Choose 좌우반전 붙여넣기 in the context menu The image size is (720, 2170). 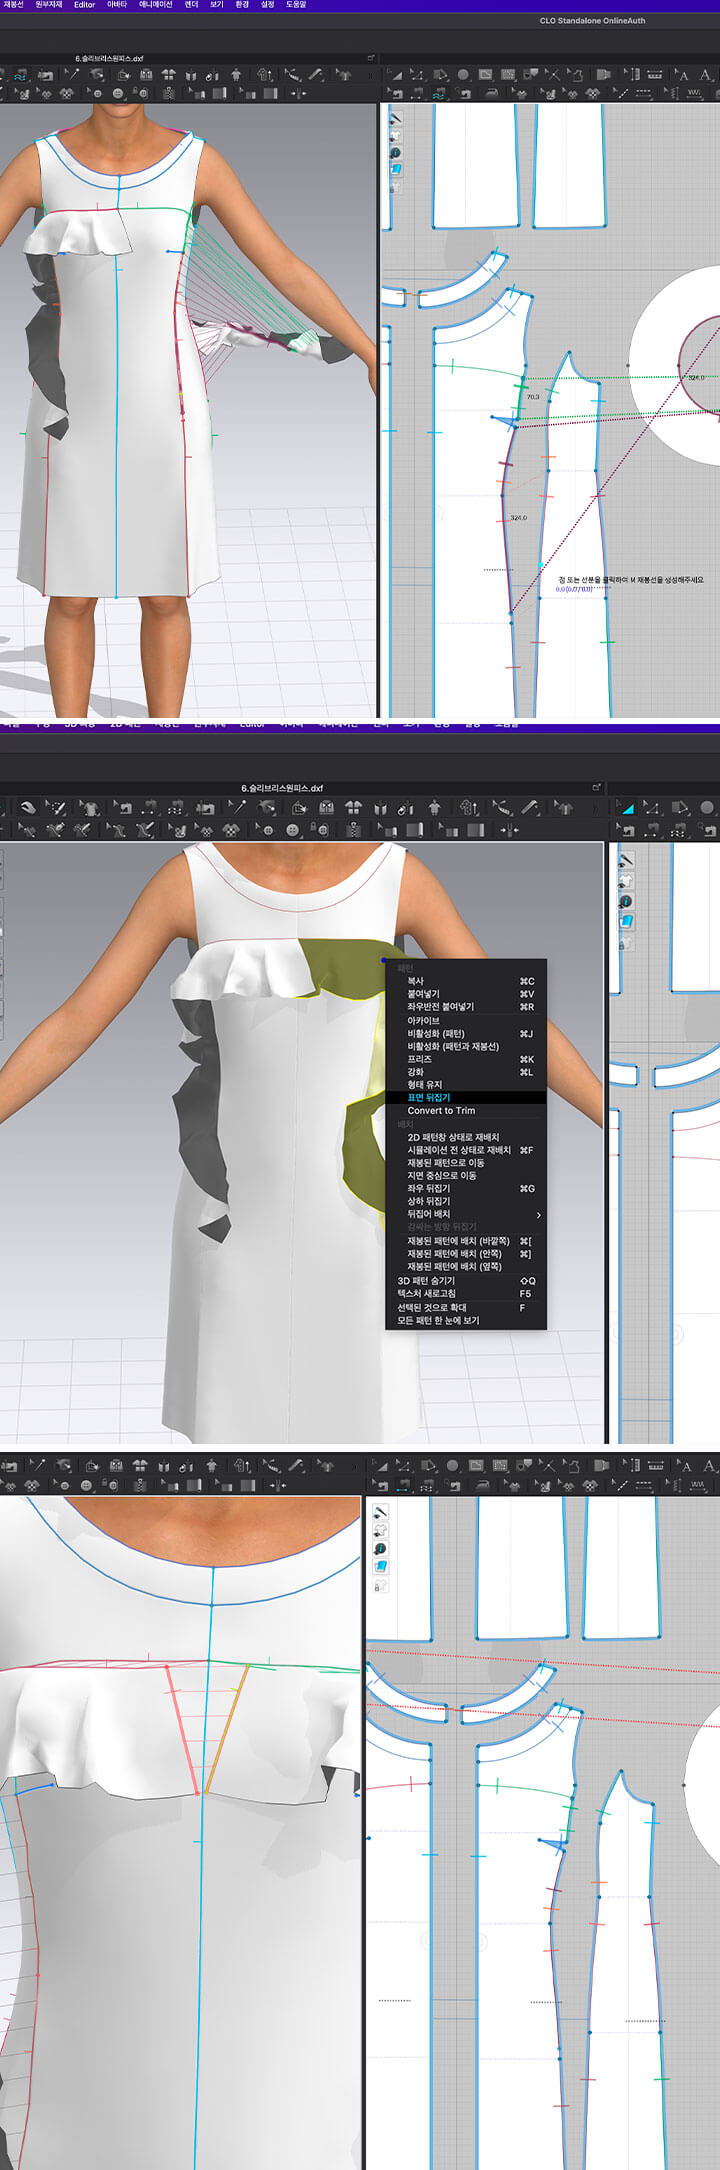(x=465, y=1007)
